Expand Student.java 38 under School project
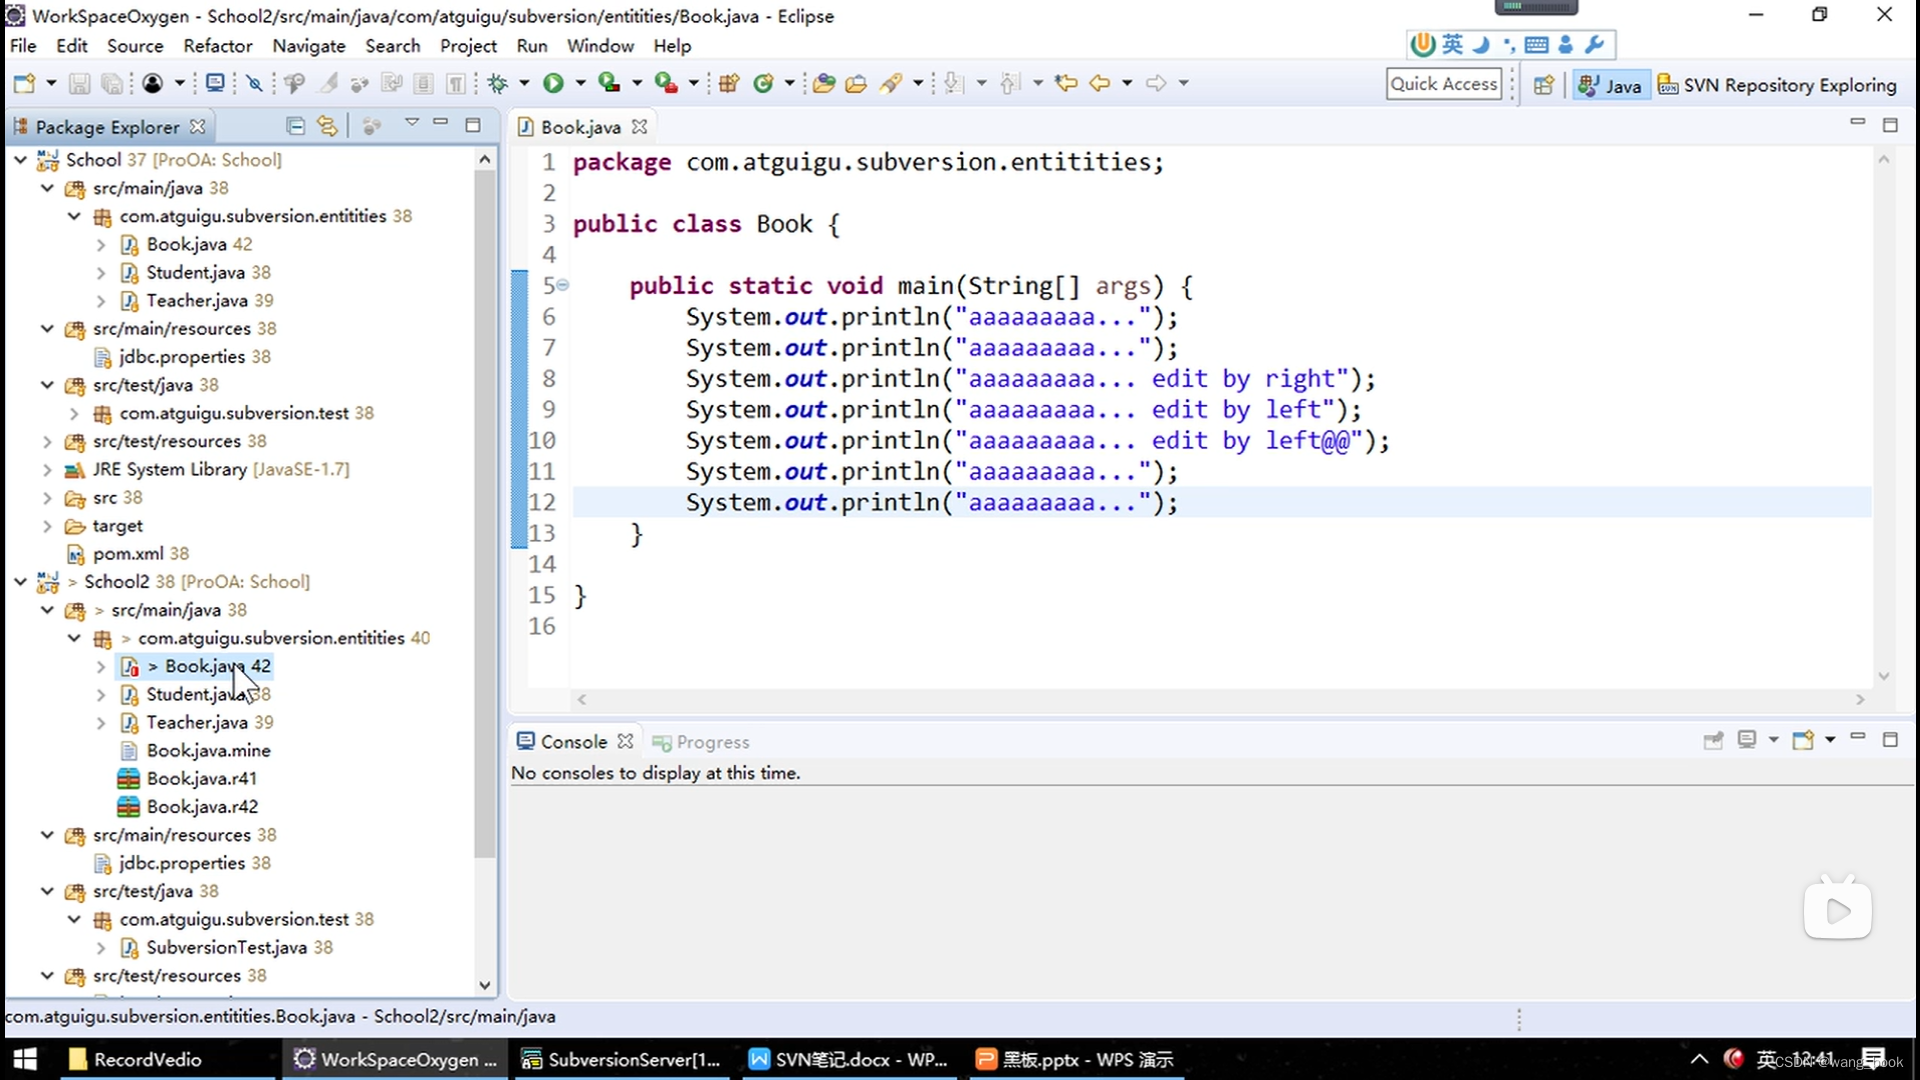 tap(101, 272)
